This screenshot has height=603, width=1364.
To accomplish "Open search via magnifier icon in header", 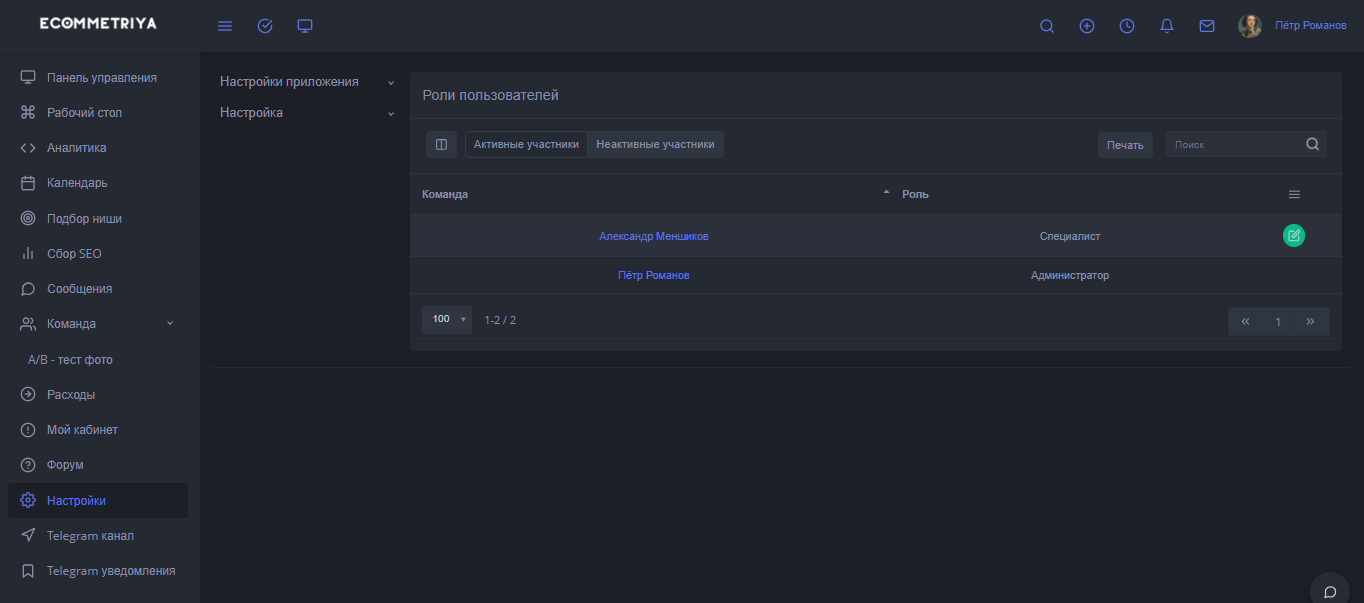I will pos(1047,27).
